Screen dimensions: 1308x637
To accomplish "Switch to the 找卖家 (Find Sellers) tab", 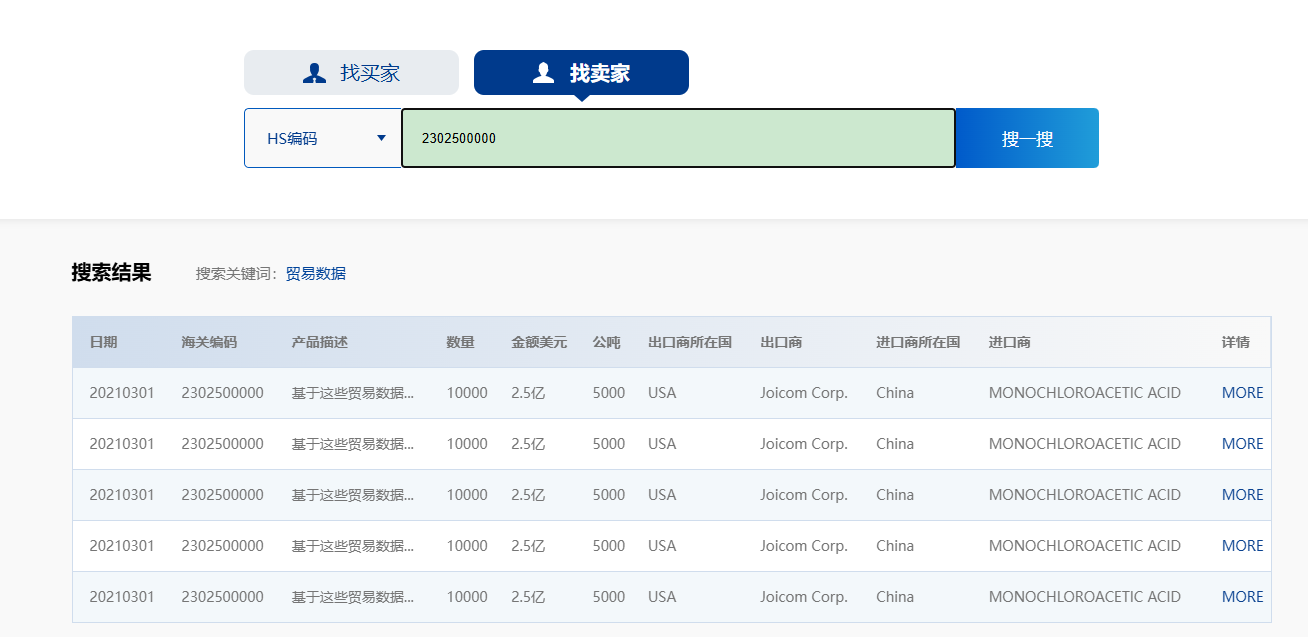I will [x=581, y=72].
